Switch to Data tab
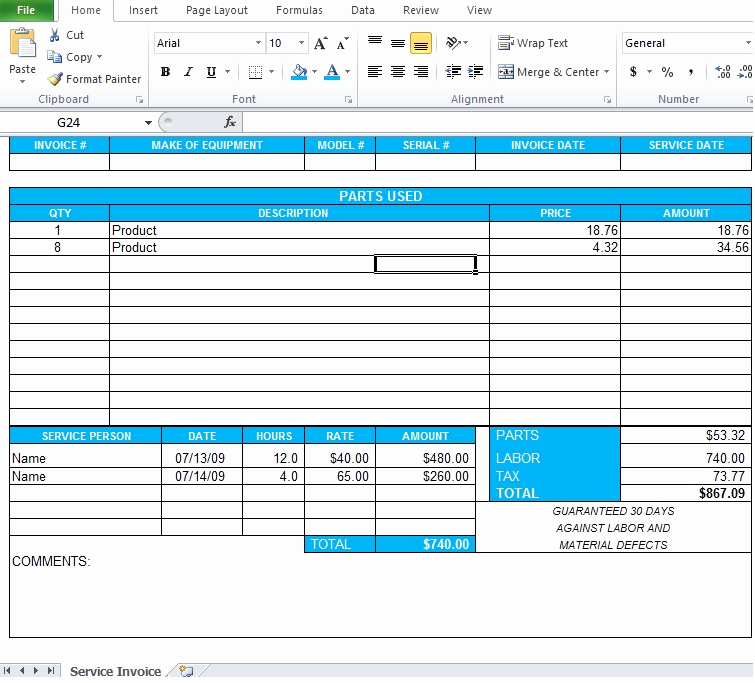 pos(363,10)
